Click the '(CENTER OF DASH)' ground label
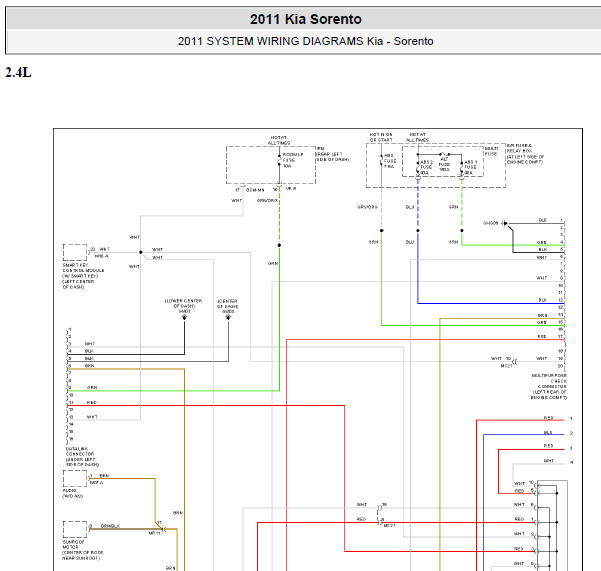Image resolution: width=601 pixels, height=571 pixels. coord(227,304)
